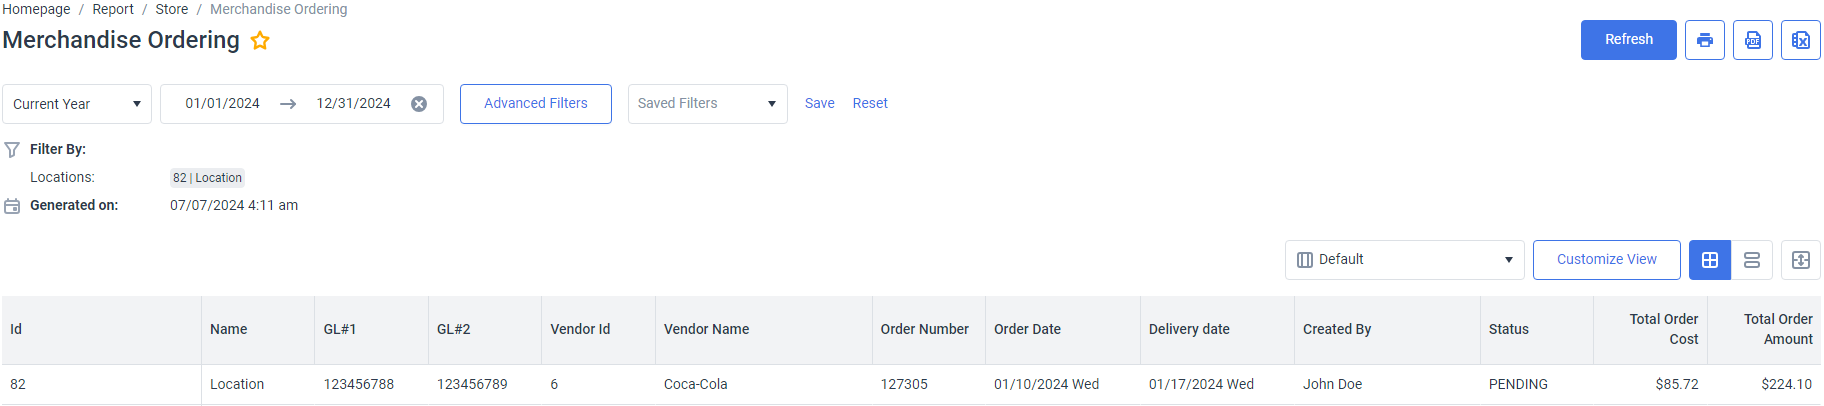Go to Homepage breadcrumb

coord(36,9)
